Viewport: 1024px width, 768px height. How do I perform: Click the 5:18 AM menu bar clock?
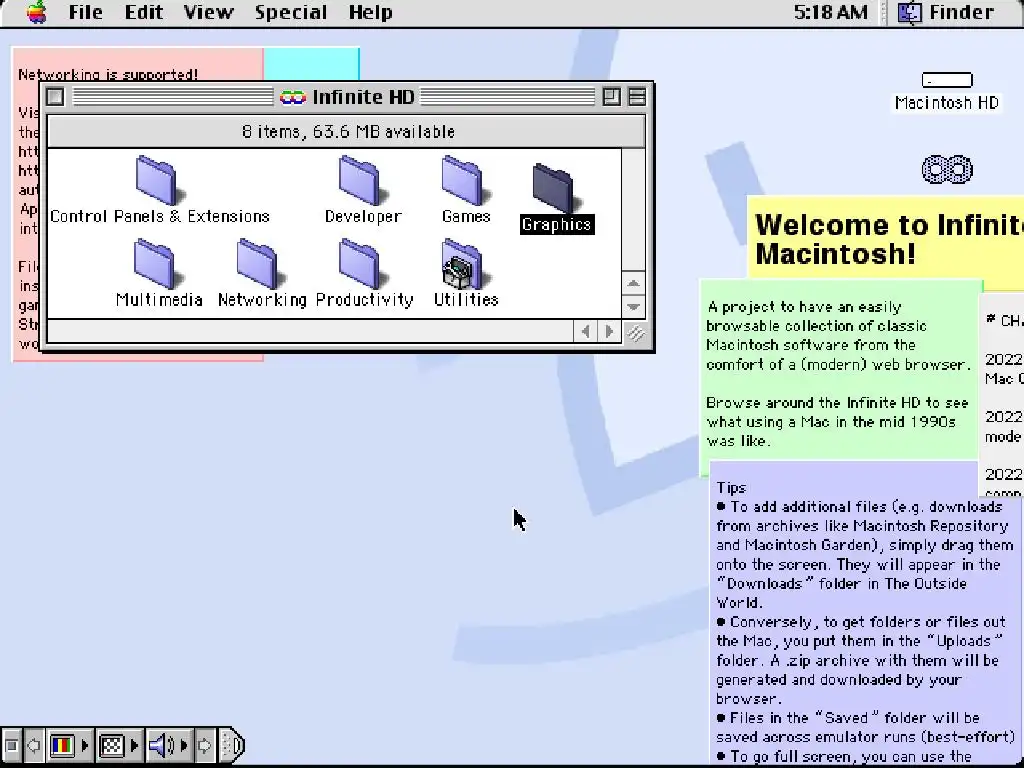(x=831, y=12)
